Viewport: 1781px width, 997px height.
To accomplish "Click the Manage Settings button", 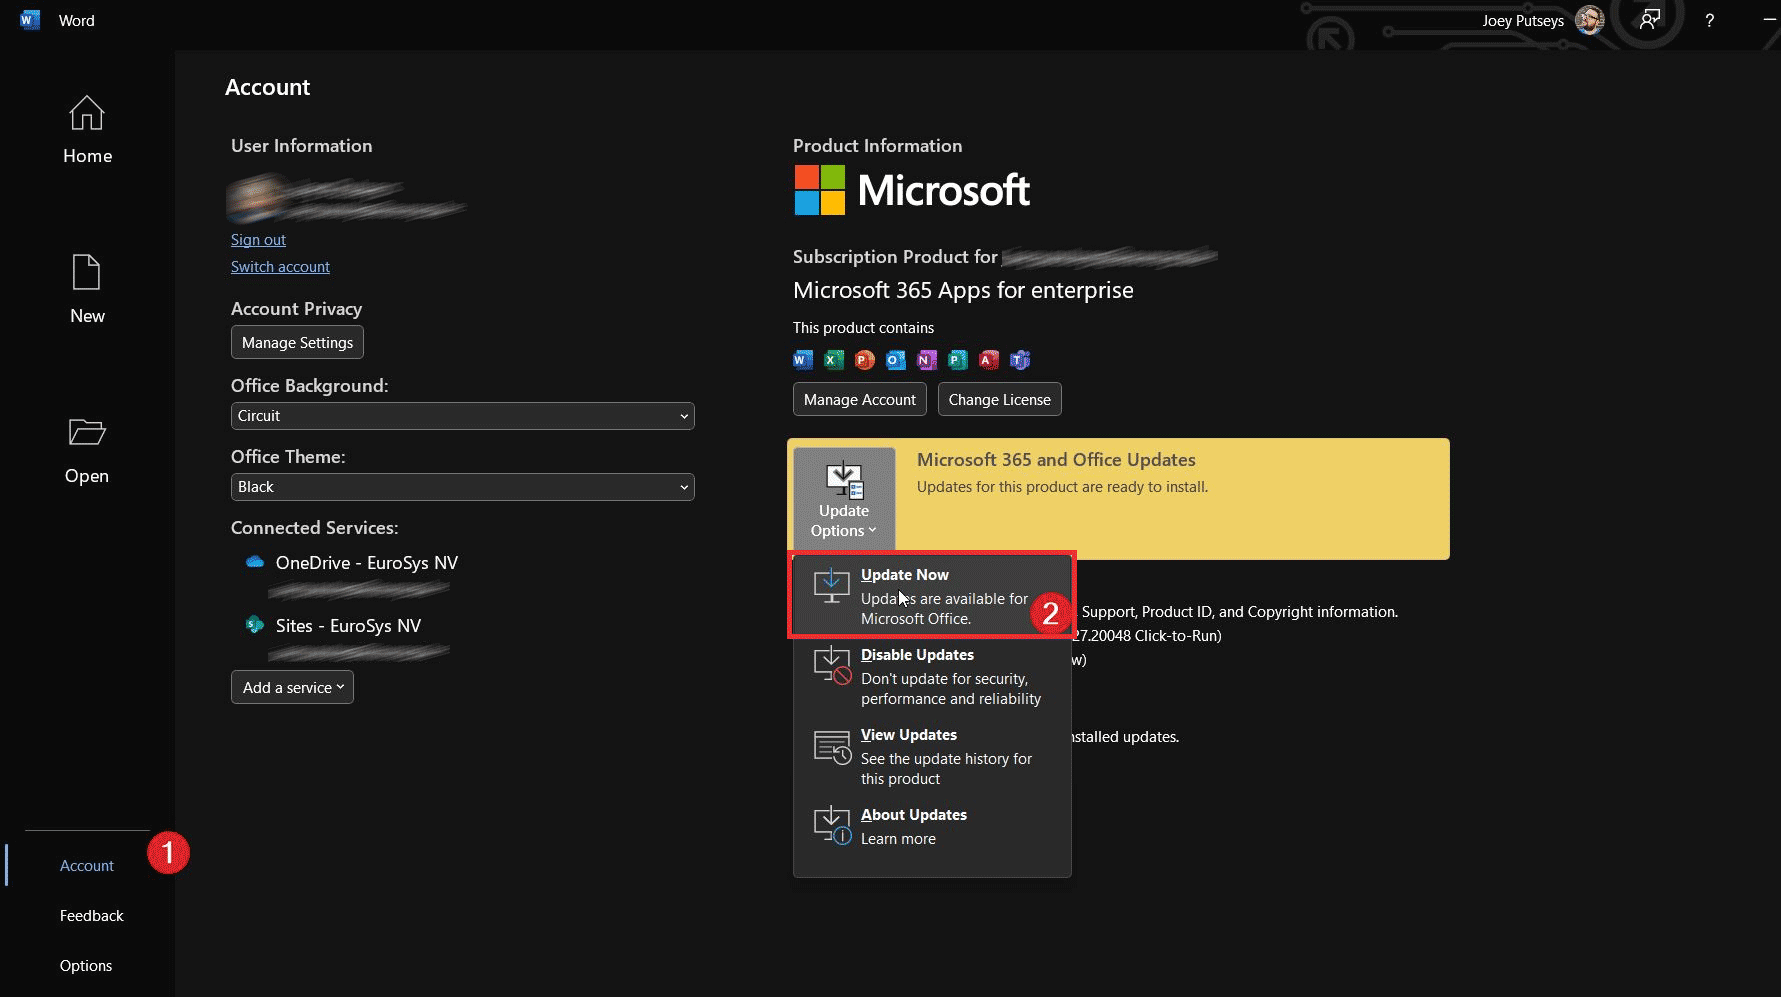I will pos(297,342).
